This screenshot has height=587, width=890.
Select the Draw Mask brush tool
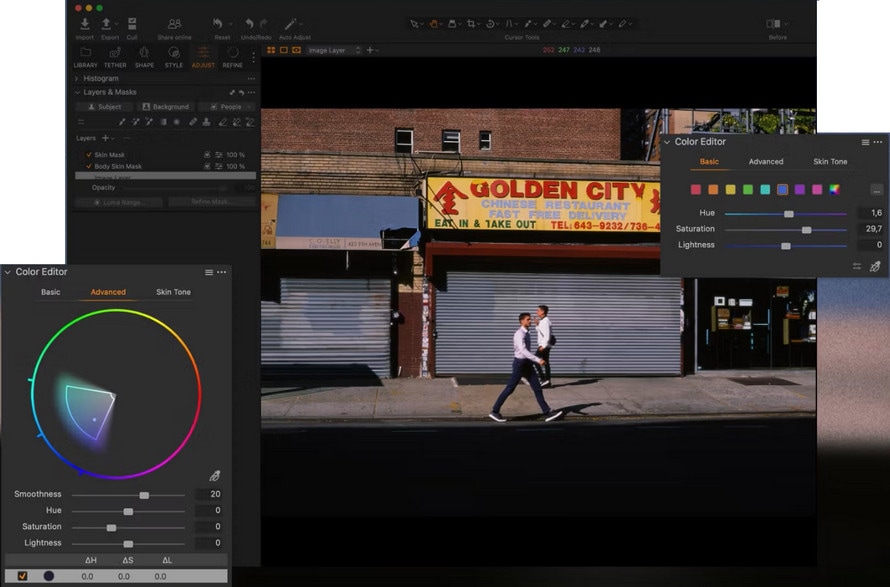point(121,122)
